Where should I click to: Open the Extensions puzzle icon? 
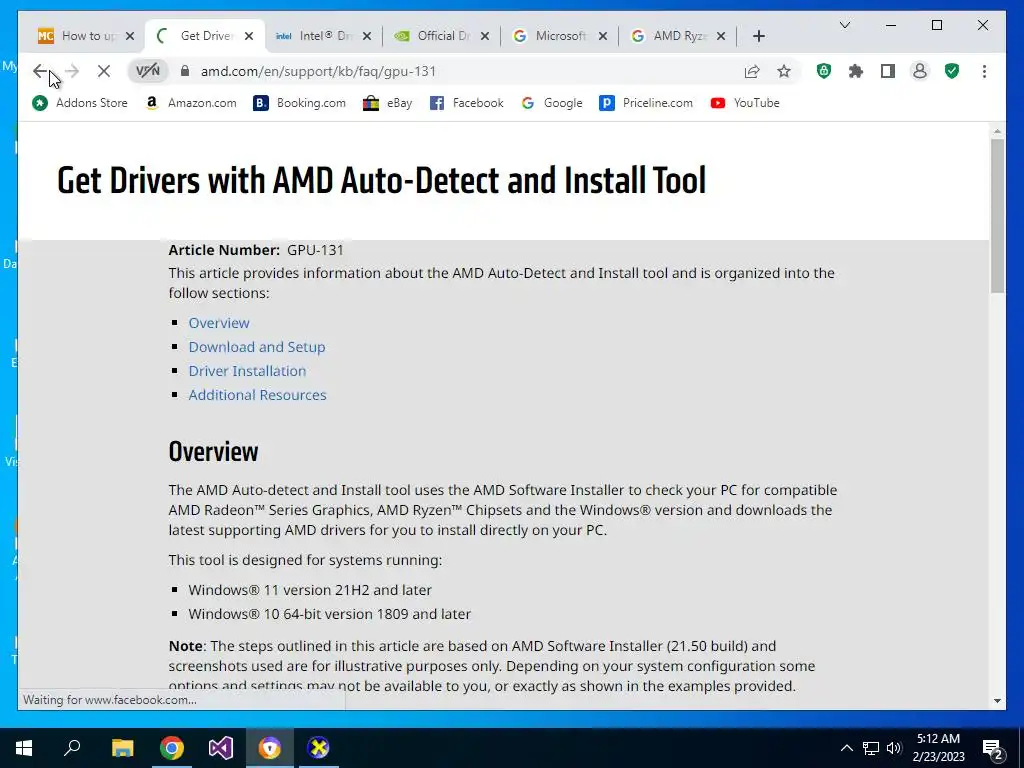[856, 71]
